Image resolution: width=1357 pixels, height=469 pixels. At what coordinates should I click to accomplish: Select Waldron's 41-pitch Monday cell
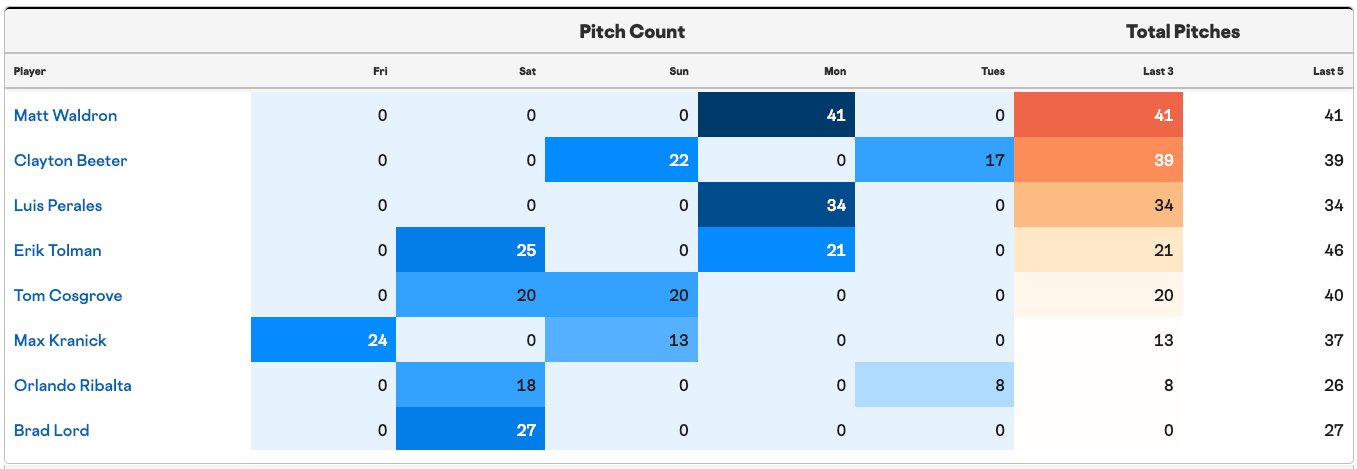coord(777,115)
